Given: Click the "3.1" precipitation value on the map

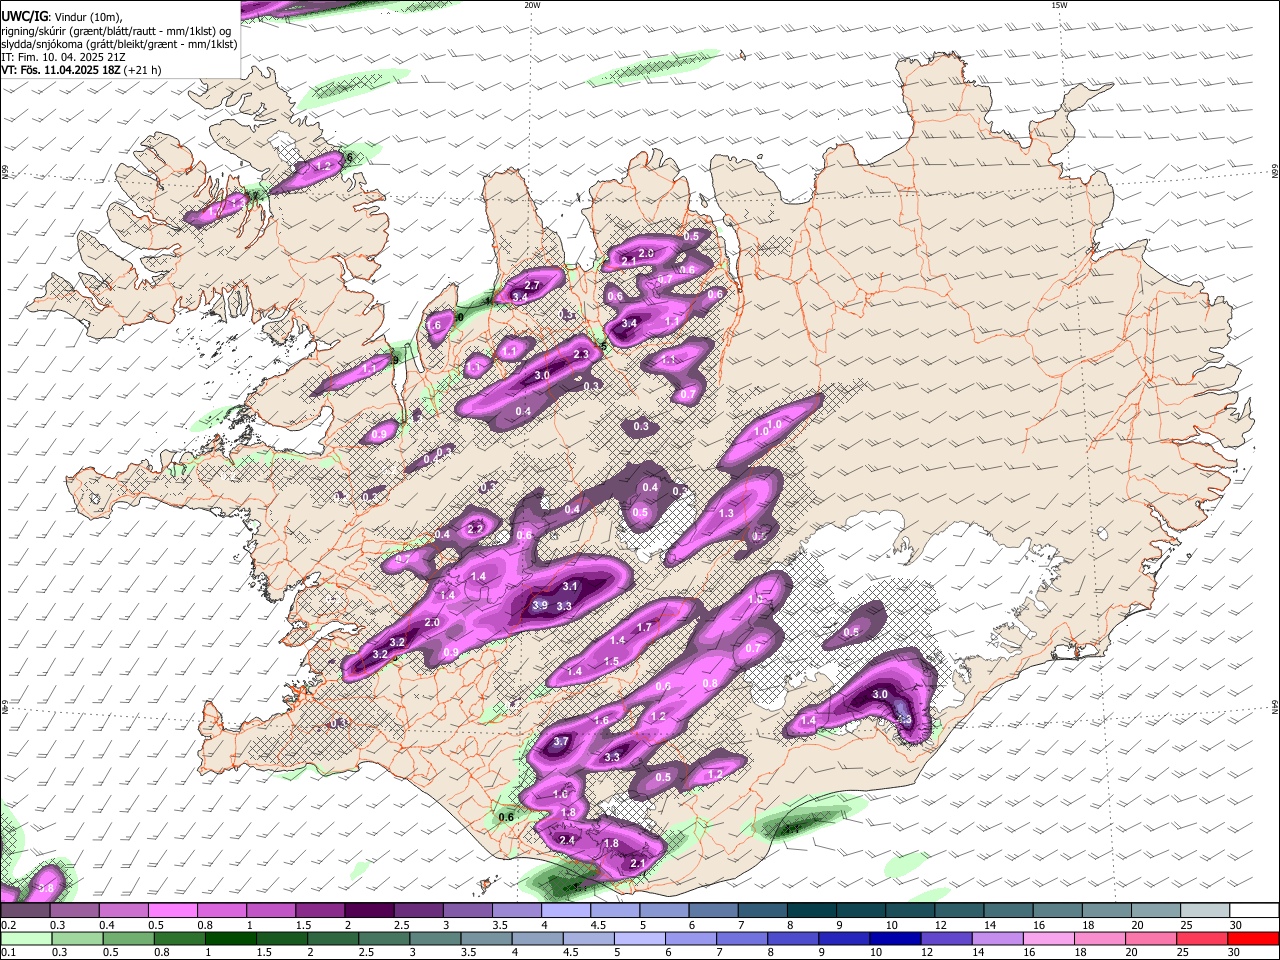Looking at the screenshot, I should [571, 586].
